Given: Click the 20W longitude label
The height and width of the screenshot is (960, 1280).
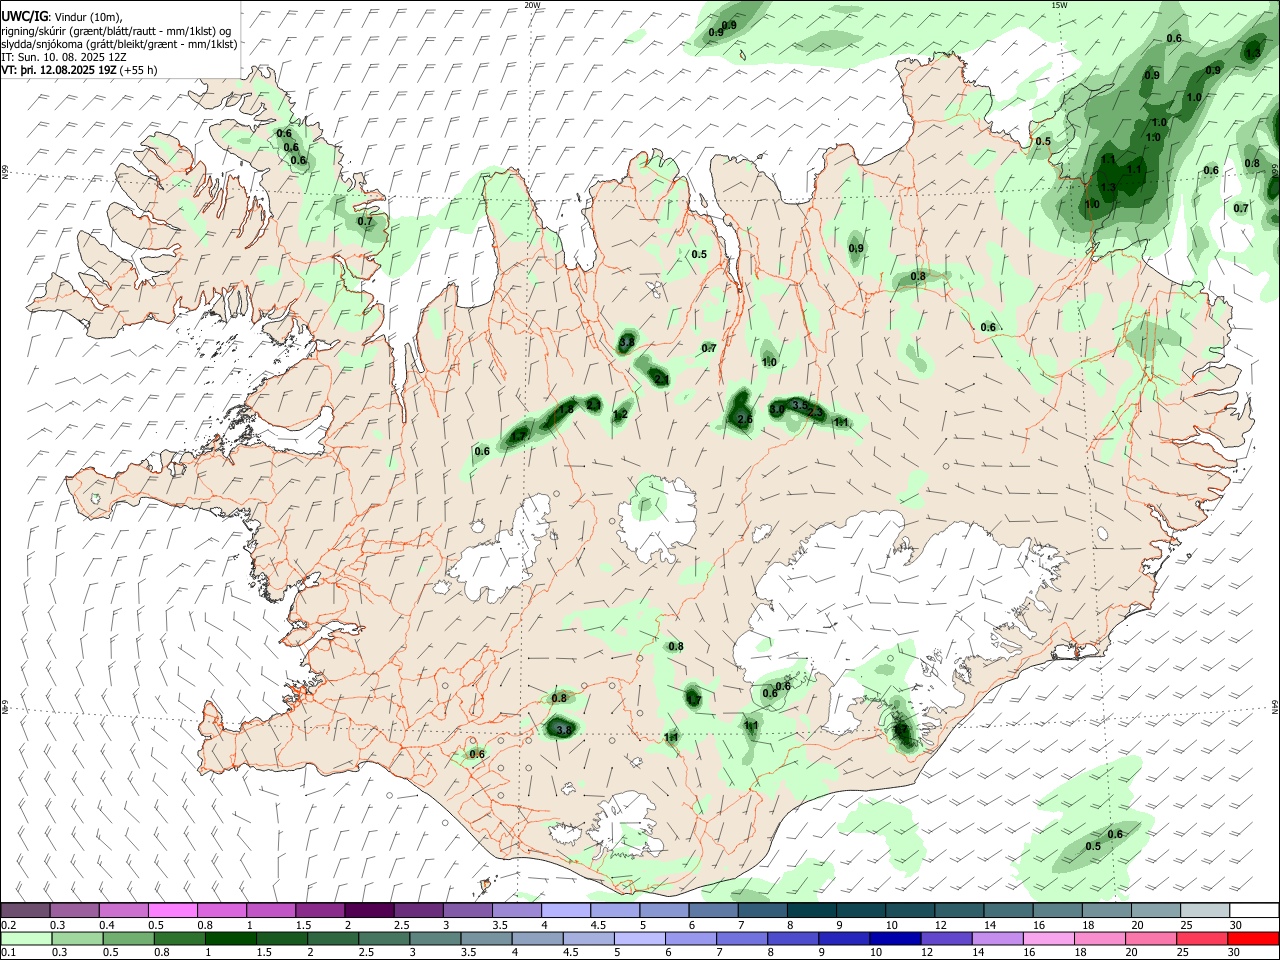Looking at the screenshot, I should (x=532, y=5).
